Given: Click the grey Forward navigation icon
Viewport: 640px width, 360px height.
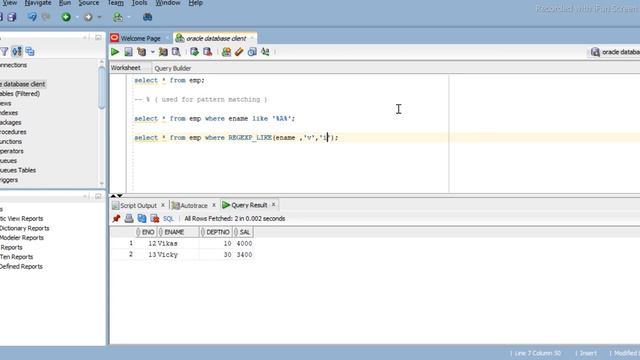Looking at the screenshot, I should tap(88, 17).
